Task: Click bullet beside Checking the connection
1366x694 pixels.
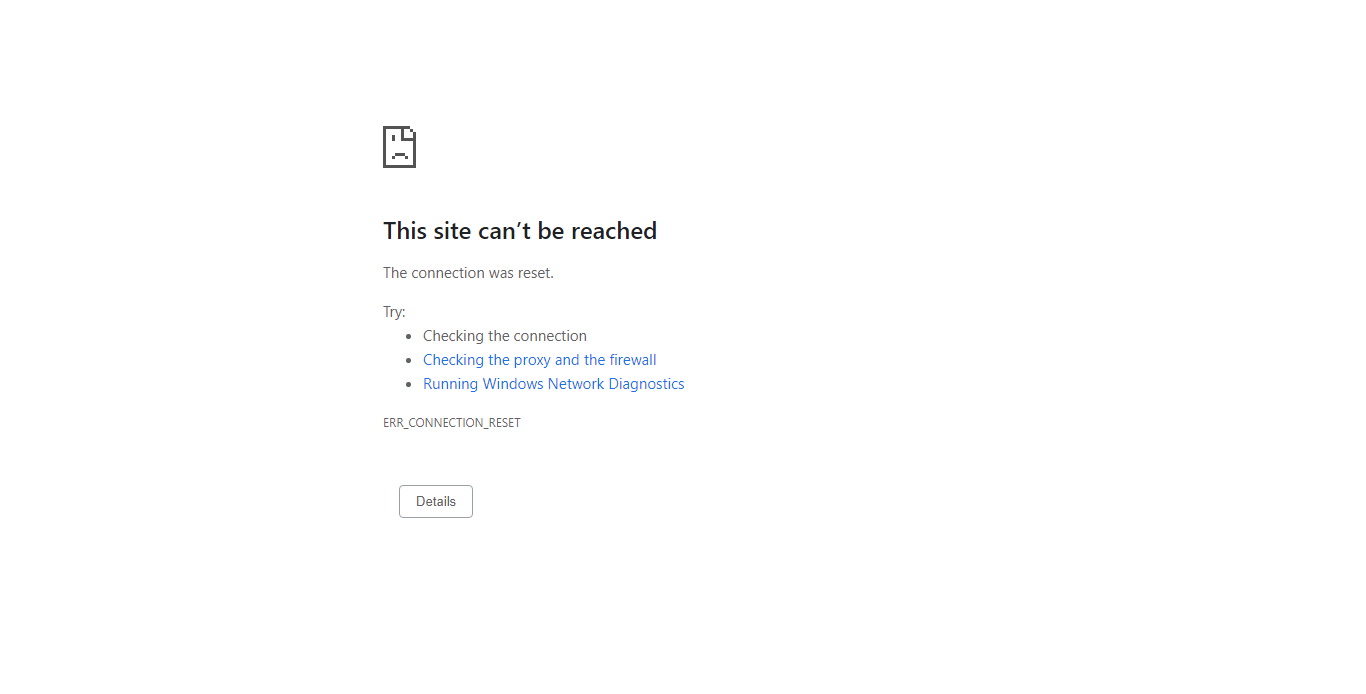Action: tap(409, 337)
